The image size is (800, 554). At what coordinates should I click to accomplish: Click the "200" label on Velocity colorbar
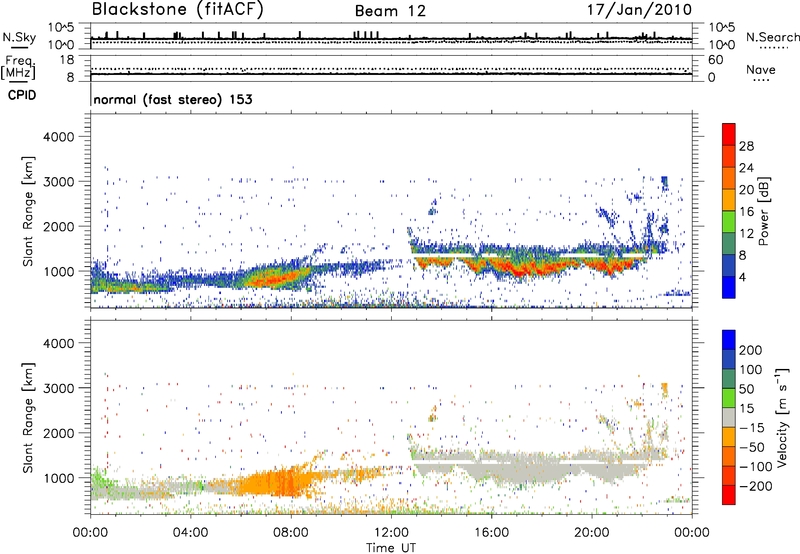751,350
